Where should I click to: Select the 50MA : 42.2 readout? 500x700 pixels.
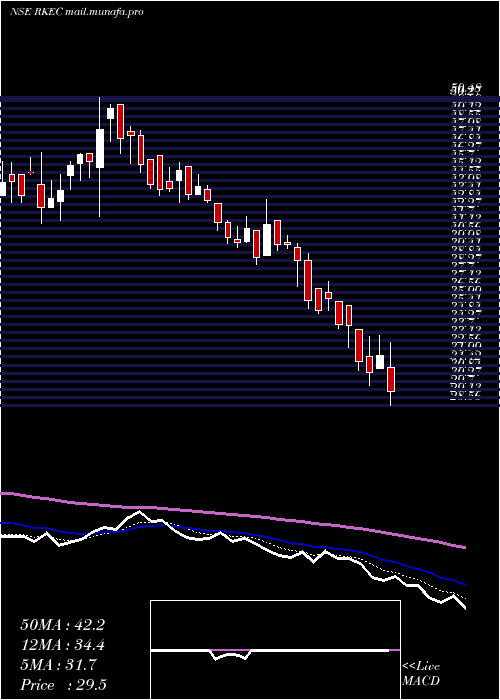(x=62, y=625)
